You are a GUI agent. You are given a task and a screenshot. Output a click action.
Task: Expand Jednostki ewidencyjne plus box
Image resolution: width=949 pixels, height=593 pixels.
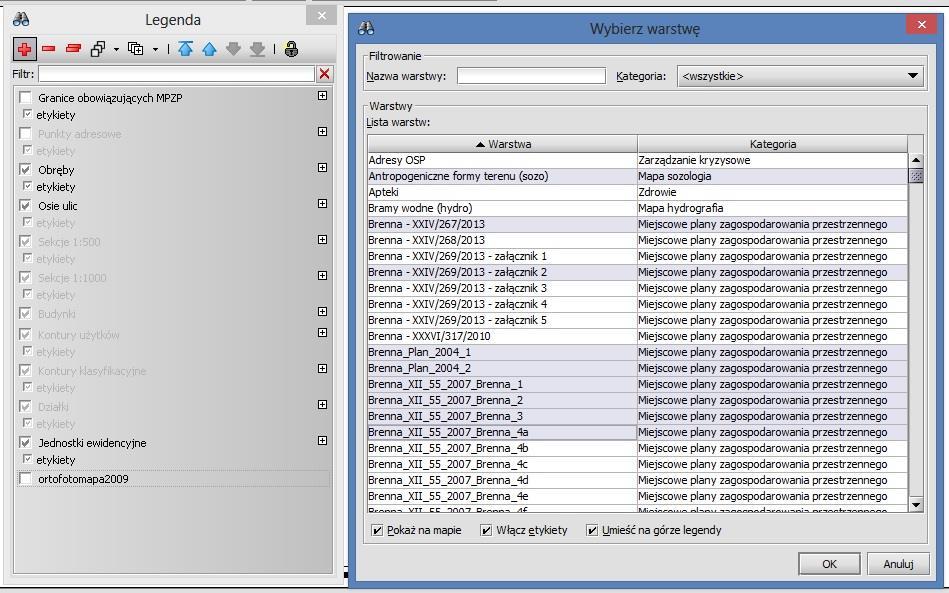click(x=323, y=441)
